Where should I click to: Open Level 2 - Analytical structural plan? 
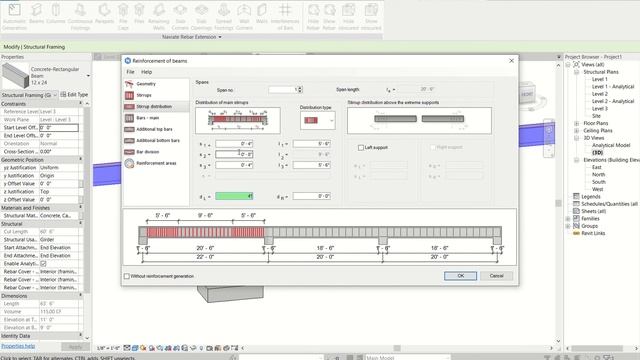(613, 101)
